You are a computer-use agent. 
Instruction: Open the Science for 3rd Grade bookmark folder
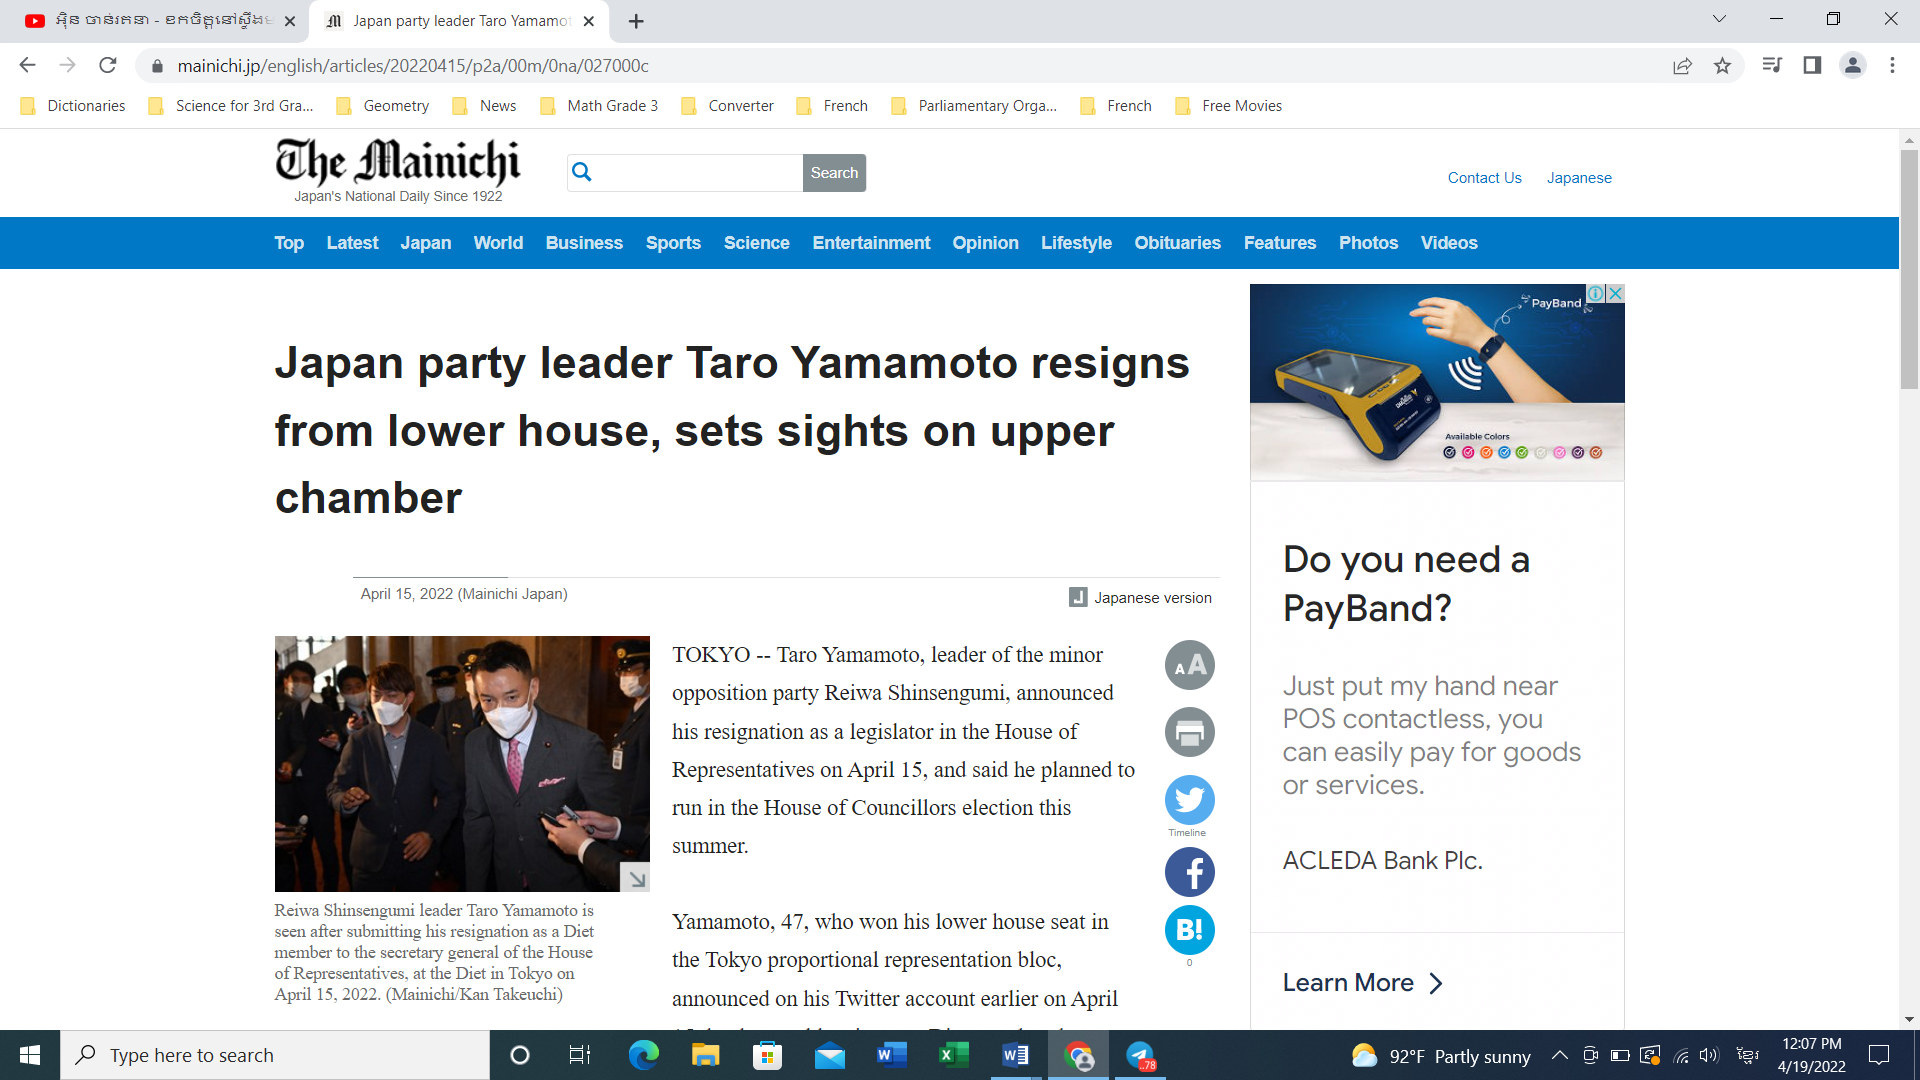231,106
